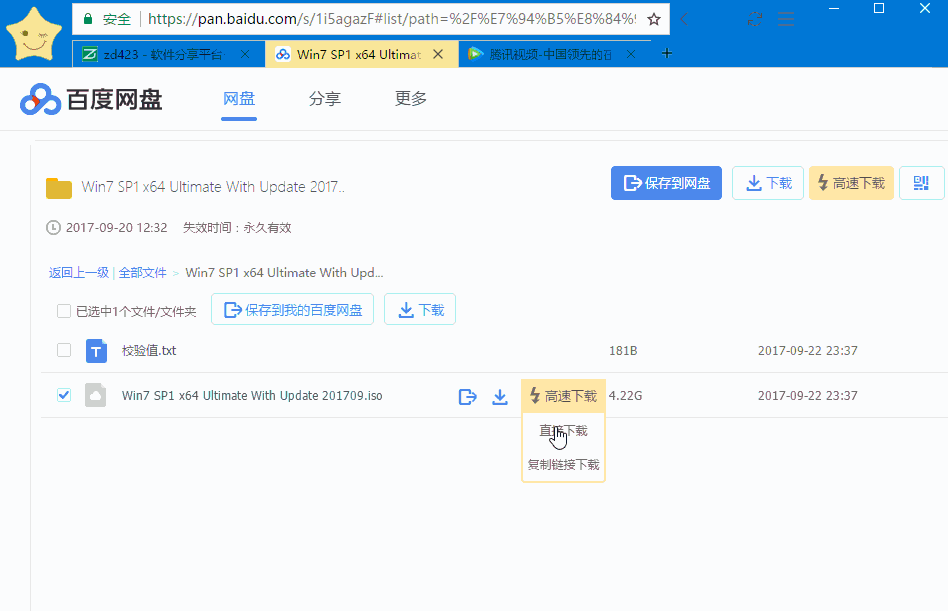
Task: Choose 直接下载 from the dropdown
Action: pos(563,431)
